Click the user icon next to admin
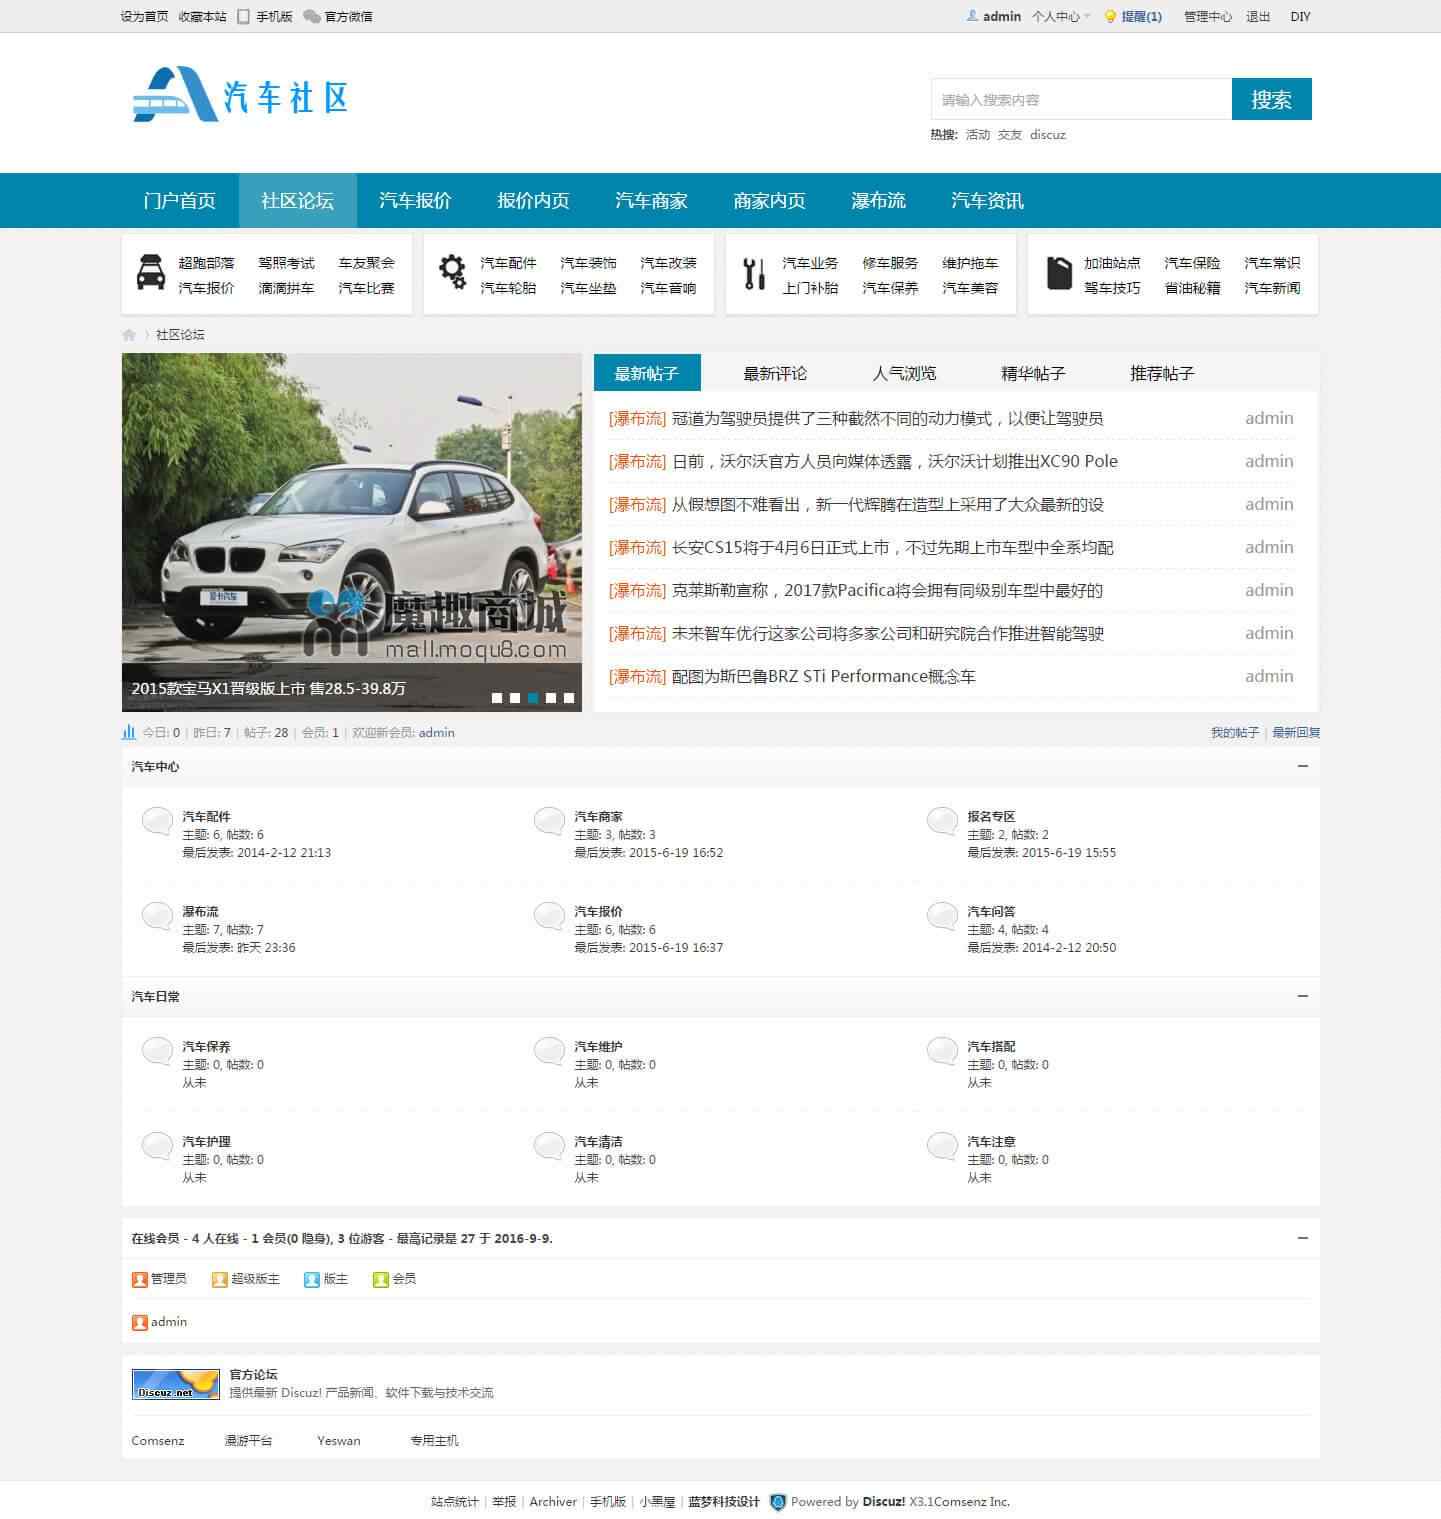The image size is (1441, 1519). tap(972, 16)
